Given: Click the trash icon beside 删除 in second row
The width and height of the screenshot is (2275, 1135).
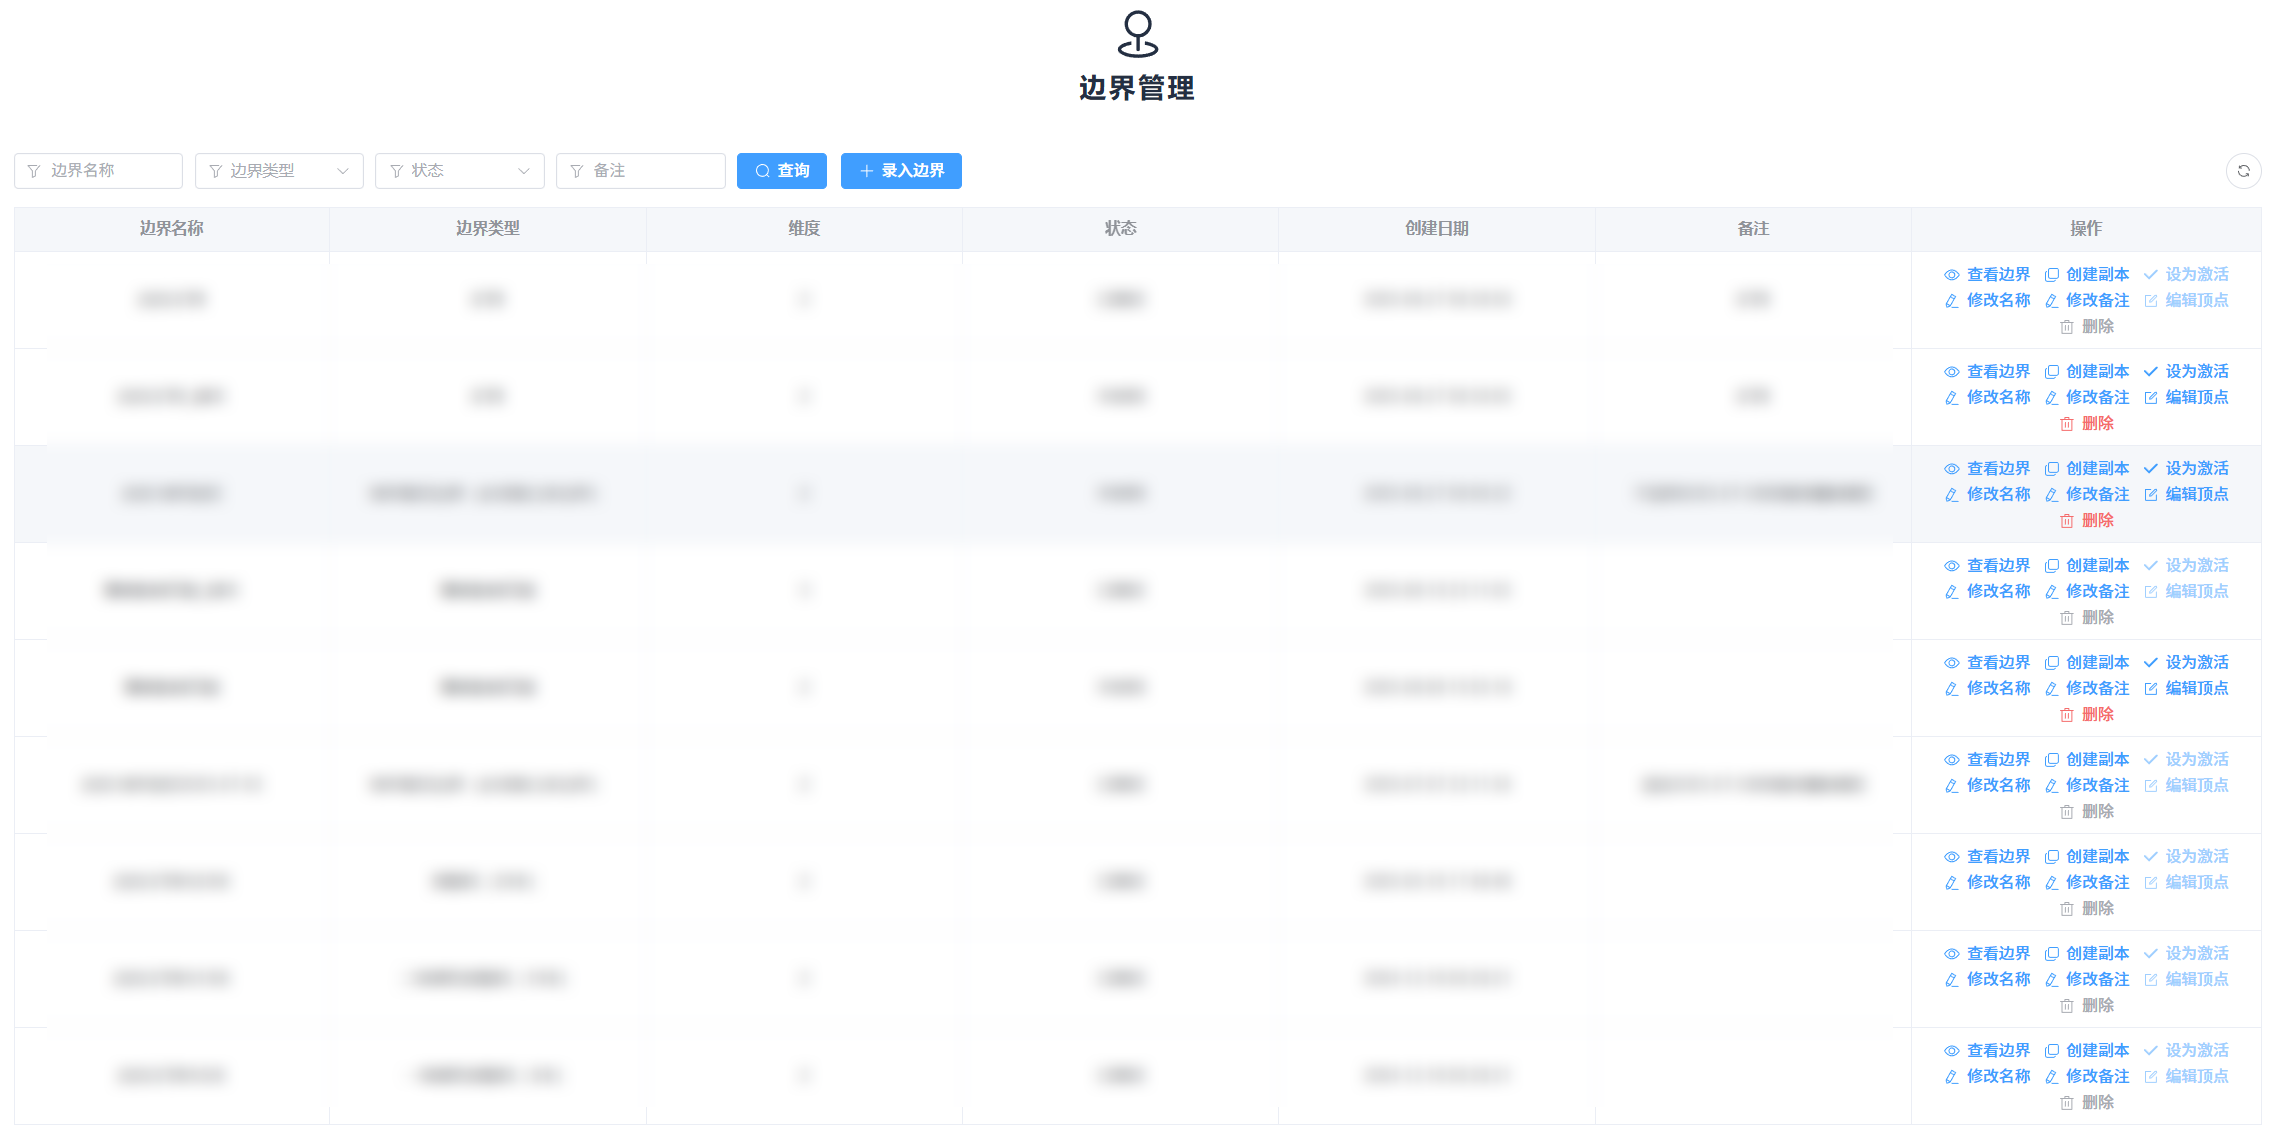Looking at the screenshot, I should (x=2067, y=423).
